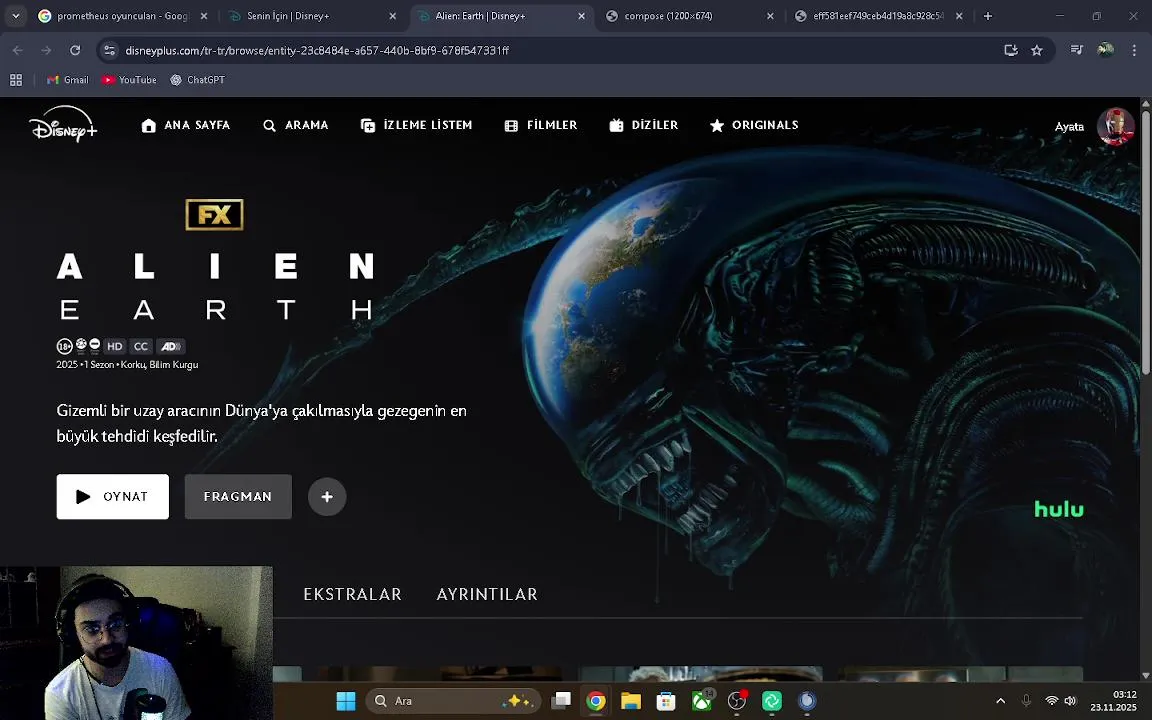Open ARAMA search page
Viewport: 1152px width, 720px height.
coord(295,126)
